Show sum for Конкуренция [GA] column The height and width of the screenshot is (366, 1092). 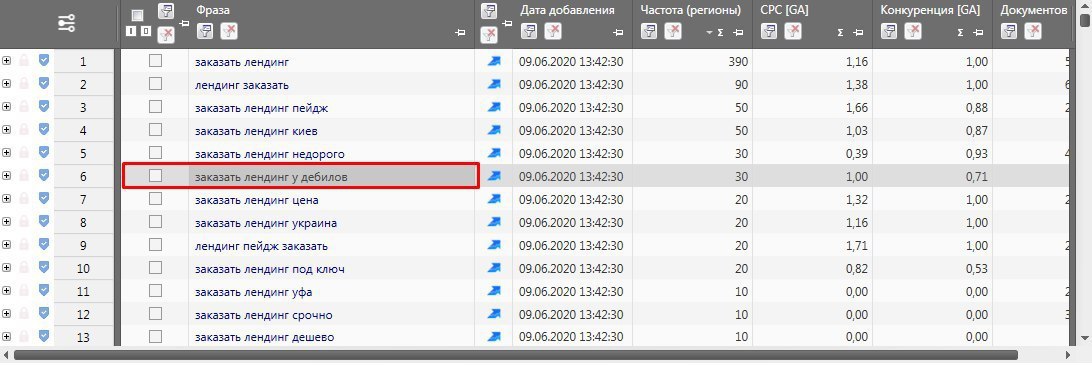pyautogui.click(x=960, y=32)
